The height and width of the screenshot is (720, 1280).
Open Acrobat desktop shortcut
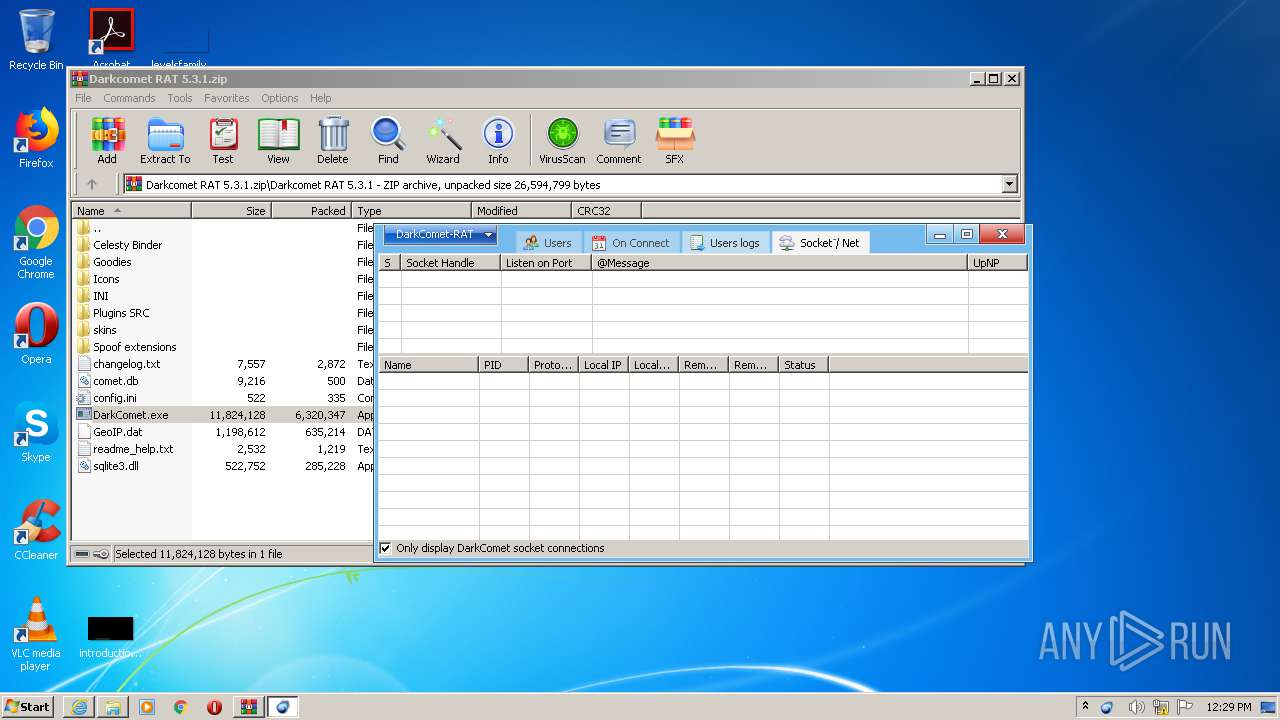(112, 40)
